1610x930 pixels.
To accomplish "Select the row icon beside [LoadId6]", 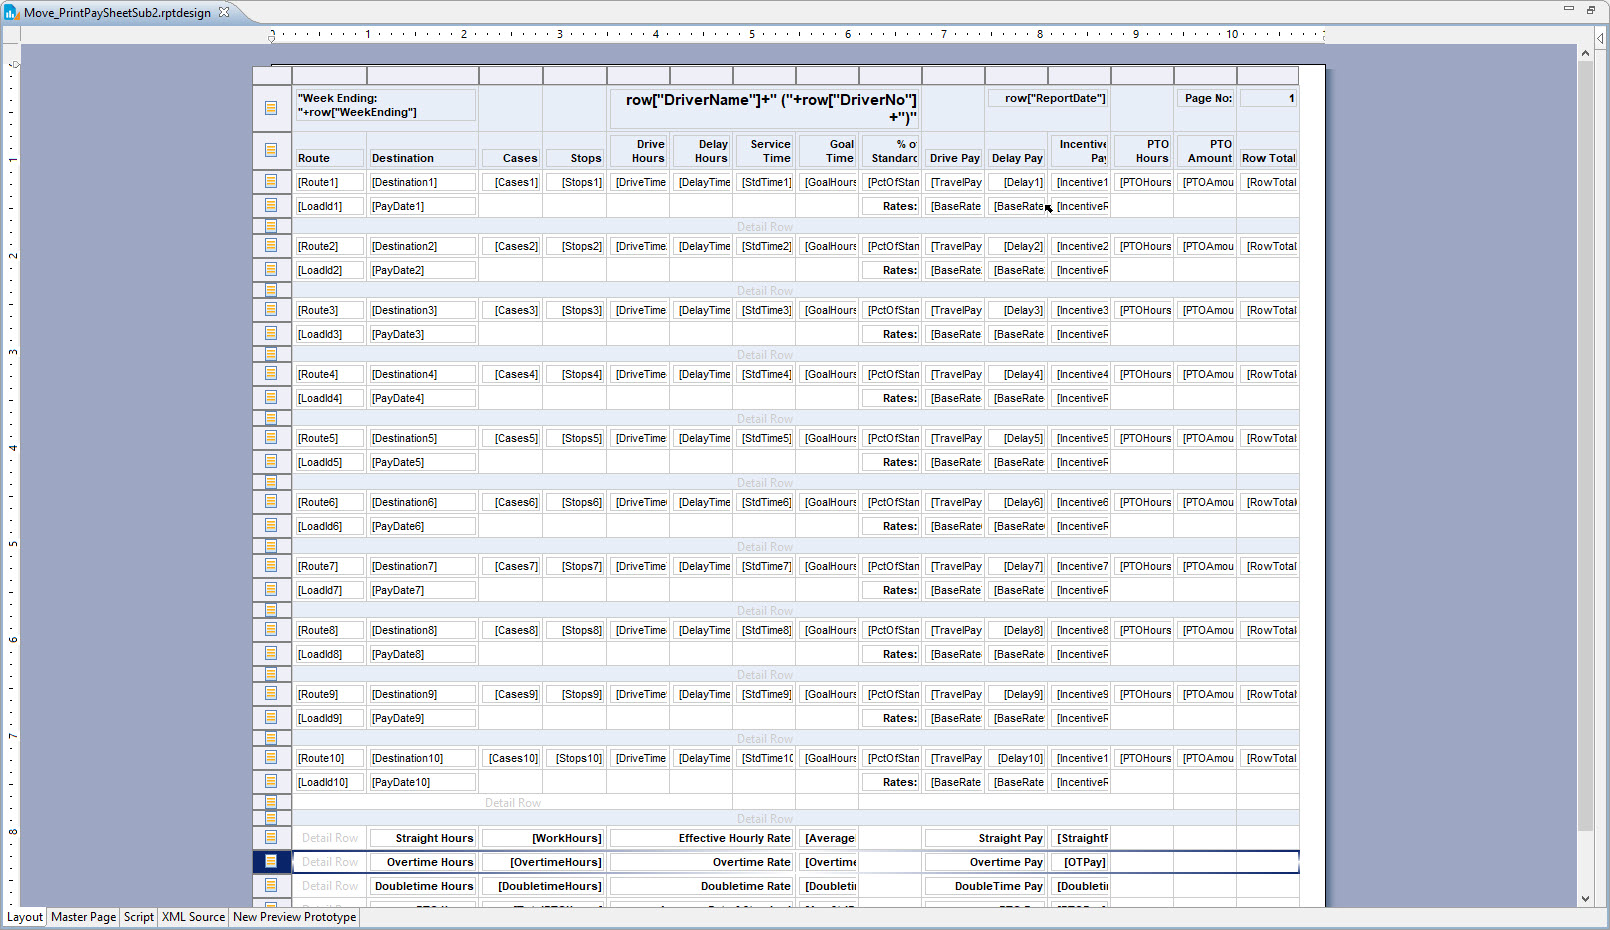I will click(x=271, y=525).
